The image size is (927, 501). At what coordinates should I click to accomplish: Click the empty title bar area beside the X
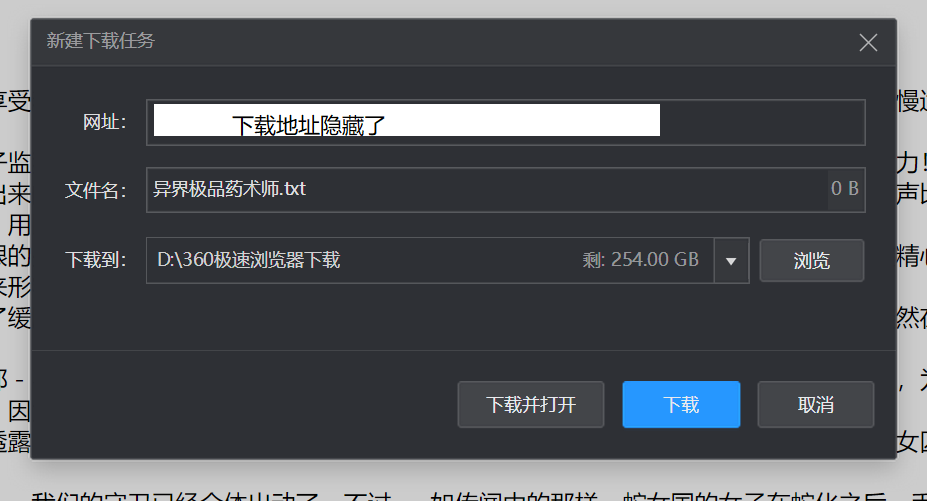(505, 41)
